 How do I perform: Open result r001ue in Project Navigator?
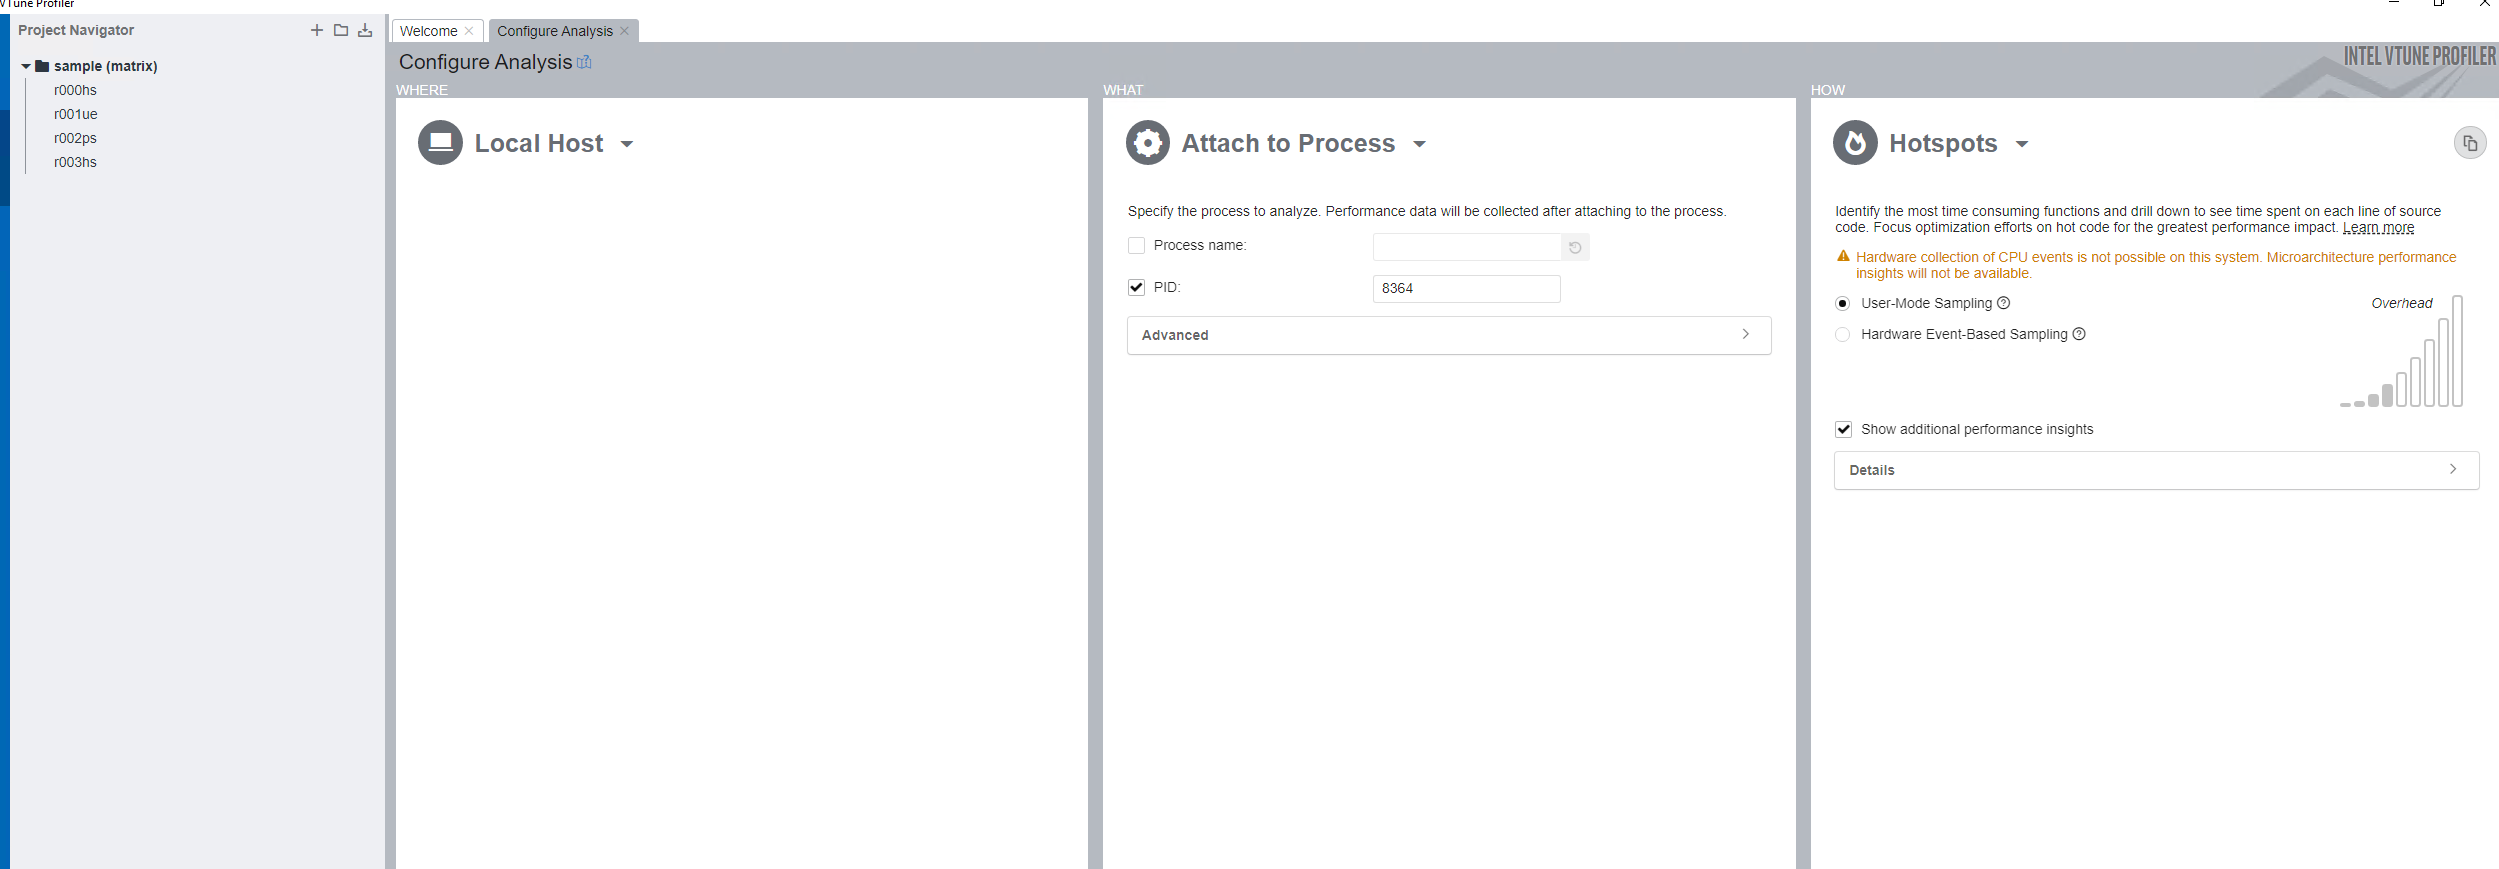click(x=76, y=114)
